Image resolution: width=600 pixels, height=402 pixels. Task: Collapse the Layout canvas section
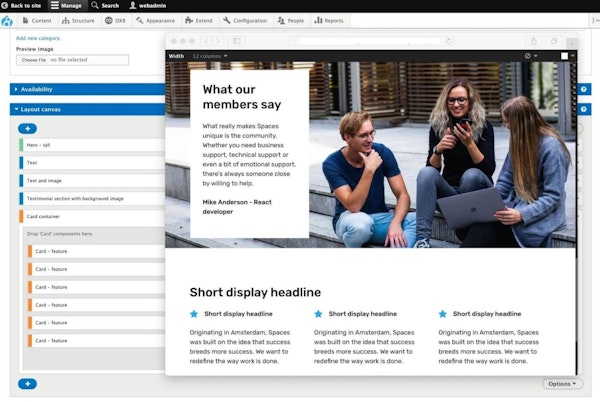pos(40,108)
